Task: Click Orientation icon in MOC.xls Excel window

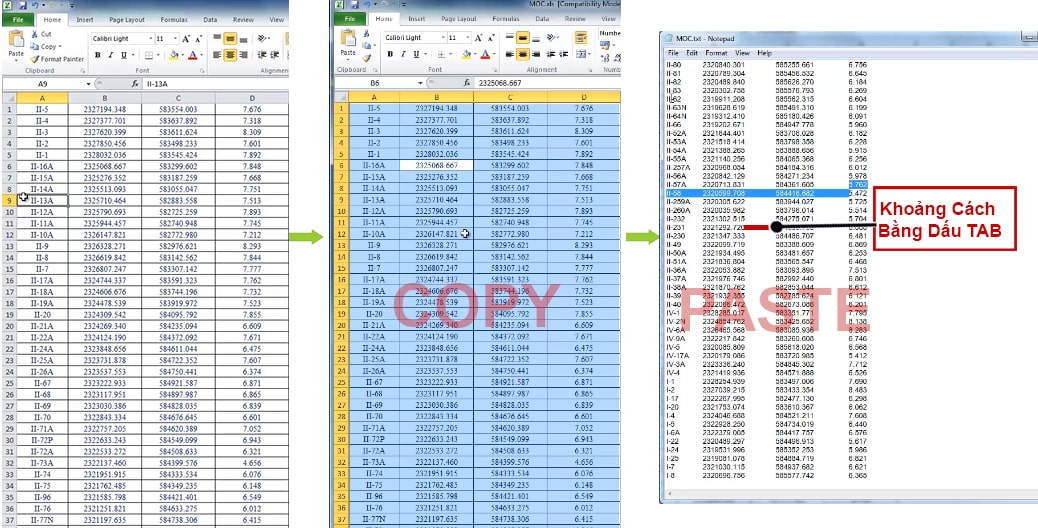Action: [x=551, y=37]
